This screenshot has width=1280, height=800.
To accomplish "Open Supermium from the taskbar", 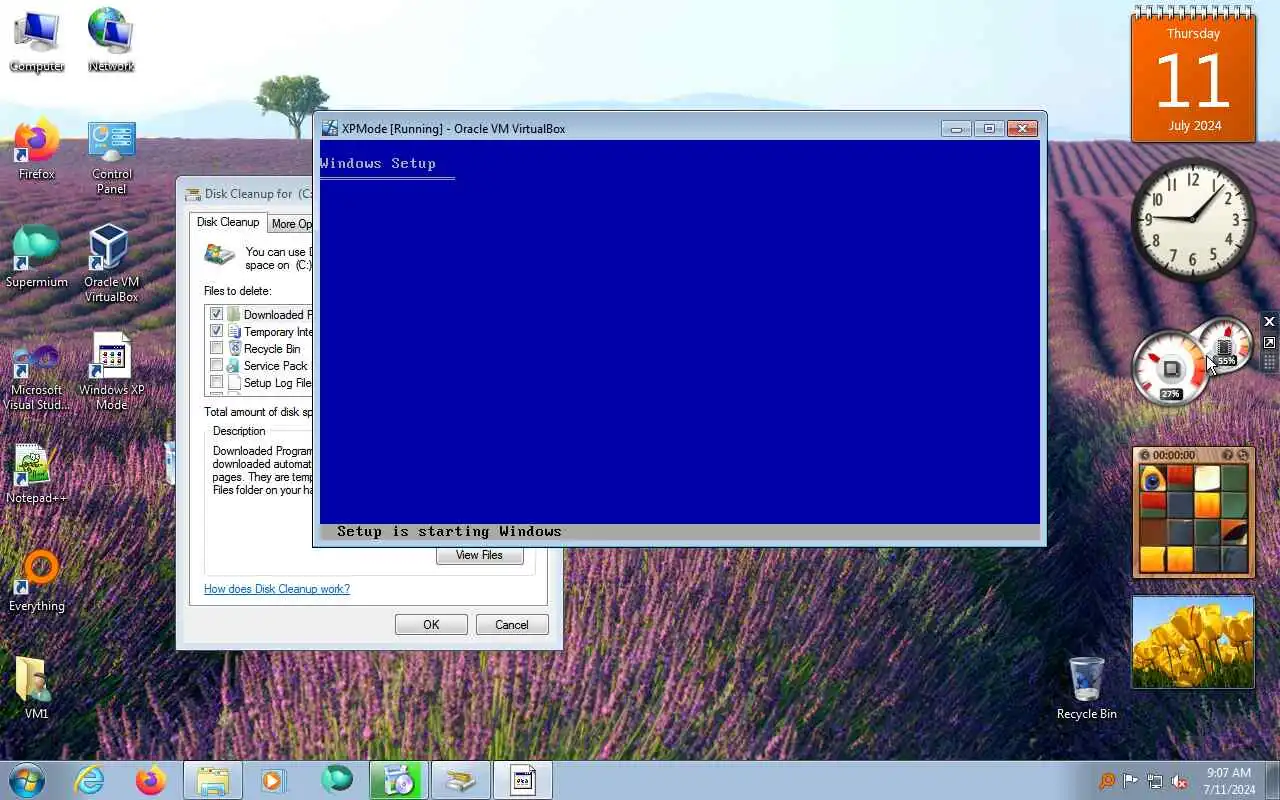I will (x=337, y=780).
